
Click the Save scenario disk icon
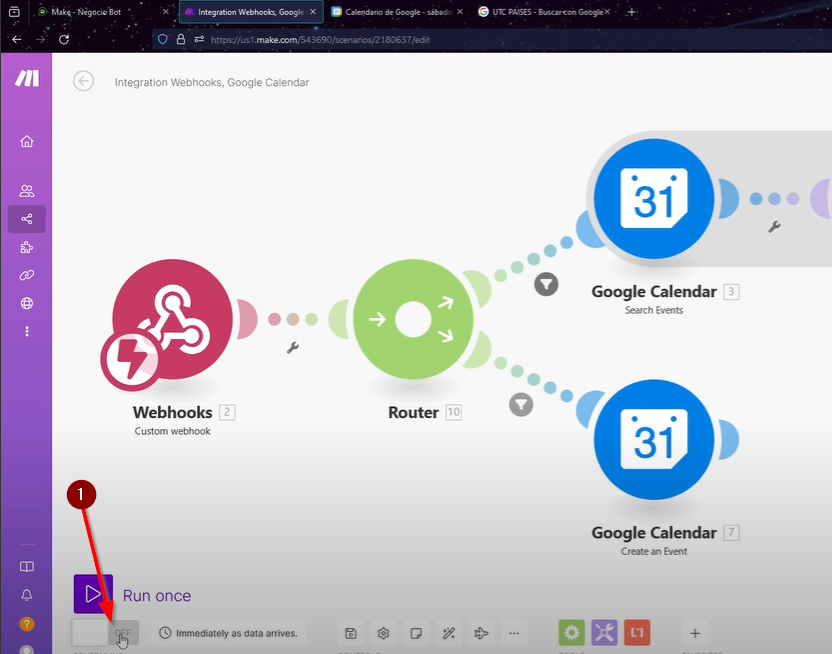point(351,633)
